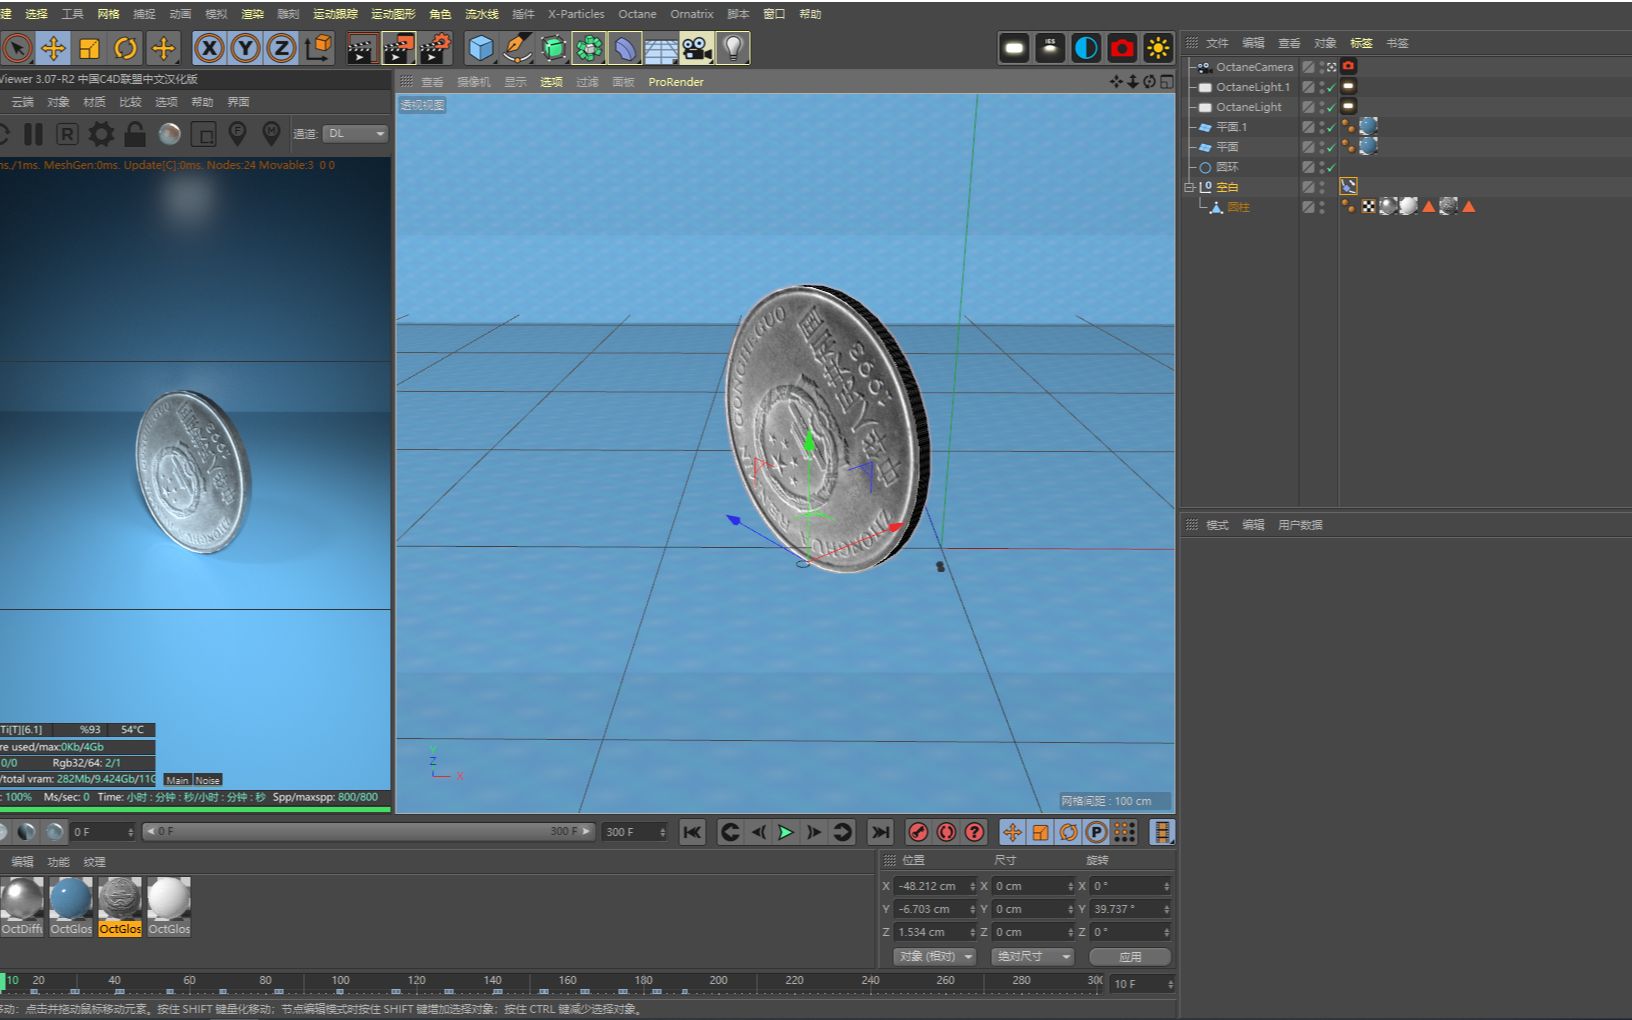Select the Move tool in the top toolbar

point(54,47)
